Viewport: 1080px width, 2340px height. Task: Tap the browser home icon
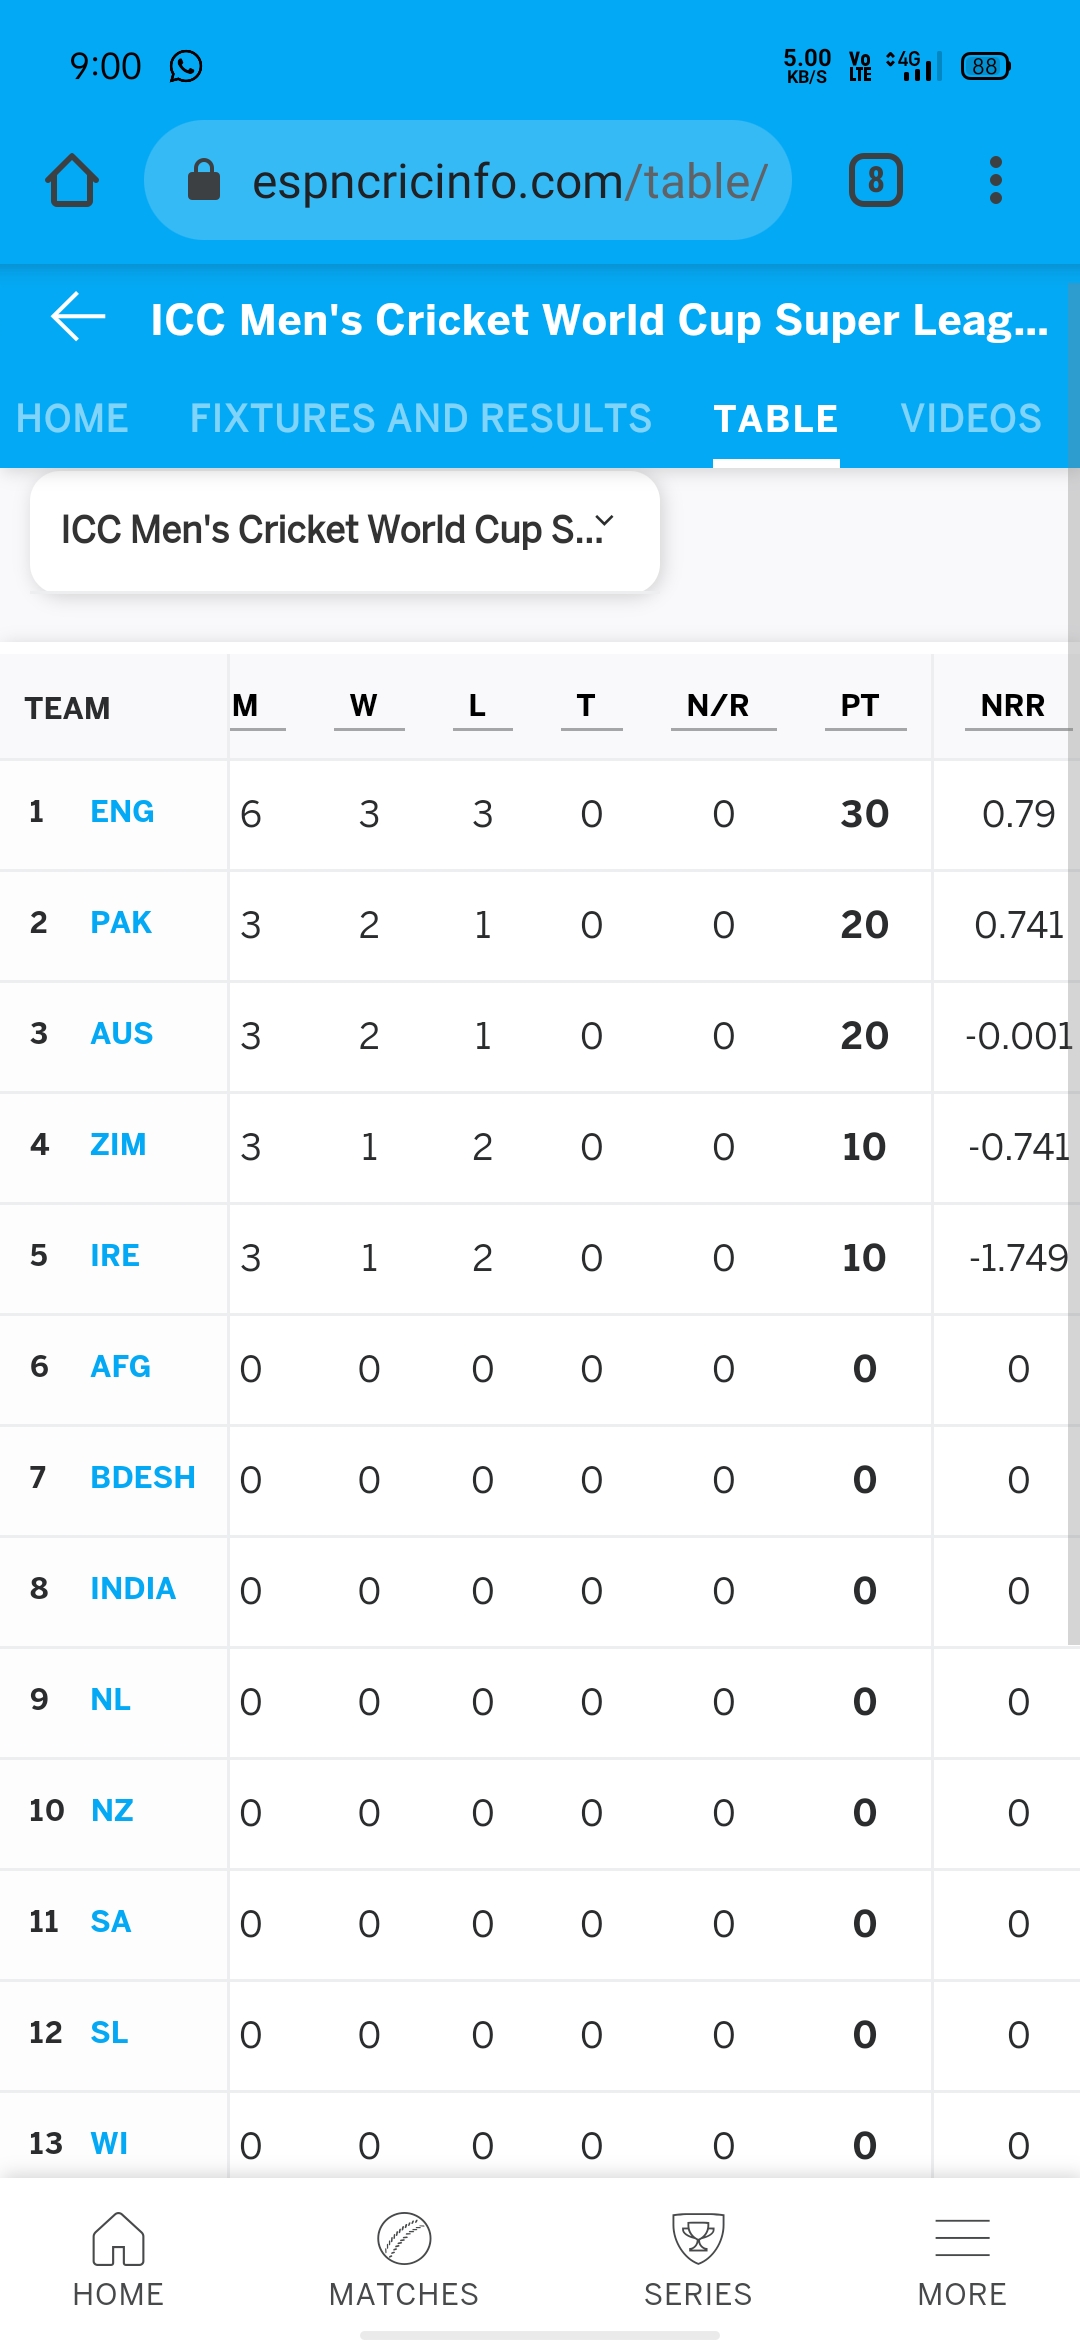72,181
